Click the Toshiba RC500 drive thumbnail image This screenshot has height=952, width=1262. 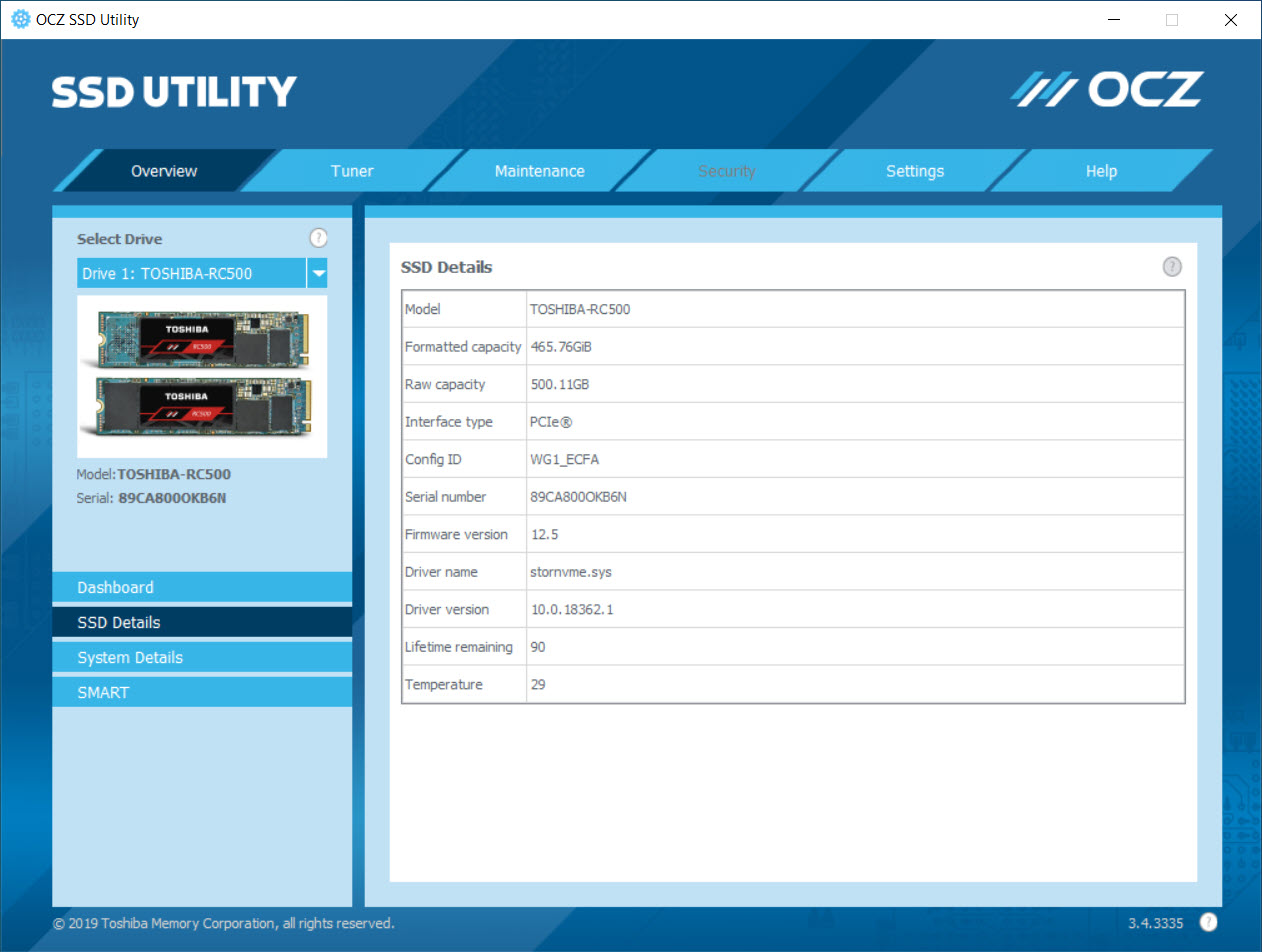(x=202, y=376)
